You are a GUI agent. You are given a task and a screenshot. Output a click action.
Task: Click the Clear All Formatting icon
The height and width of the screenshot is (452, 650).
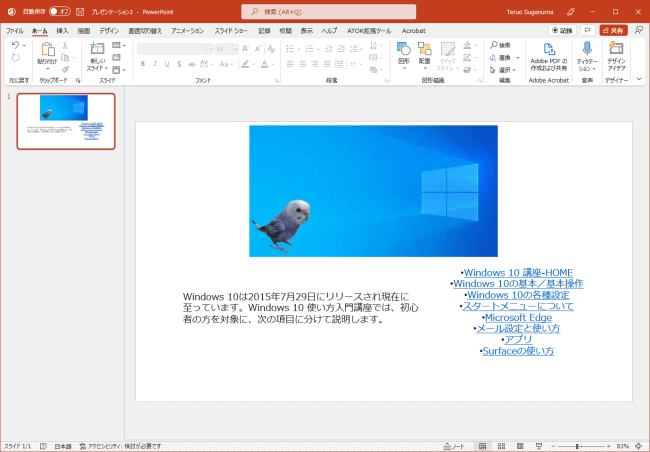click(271, 49)
